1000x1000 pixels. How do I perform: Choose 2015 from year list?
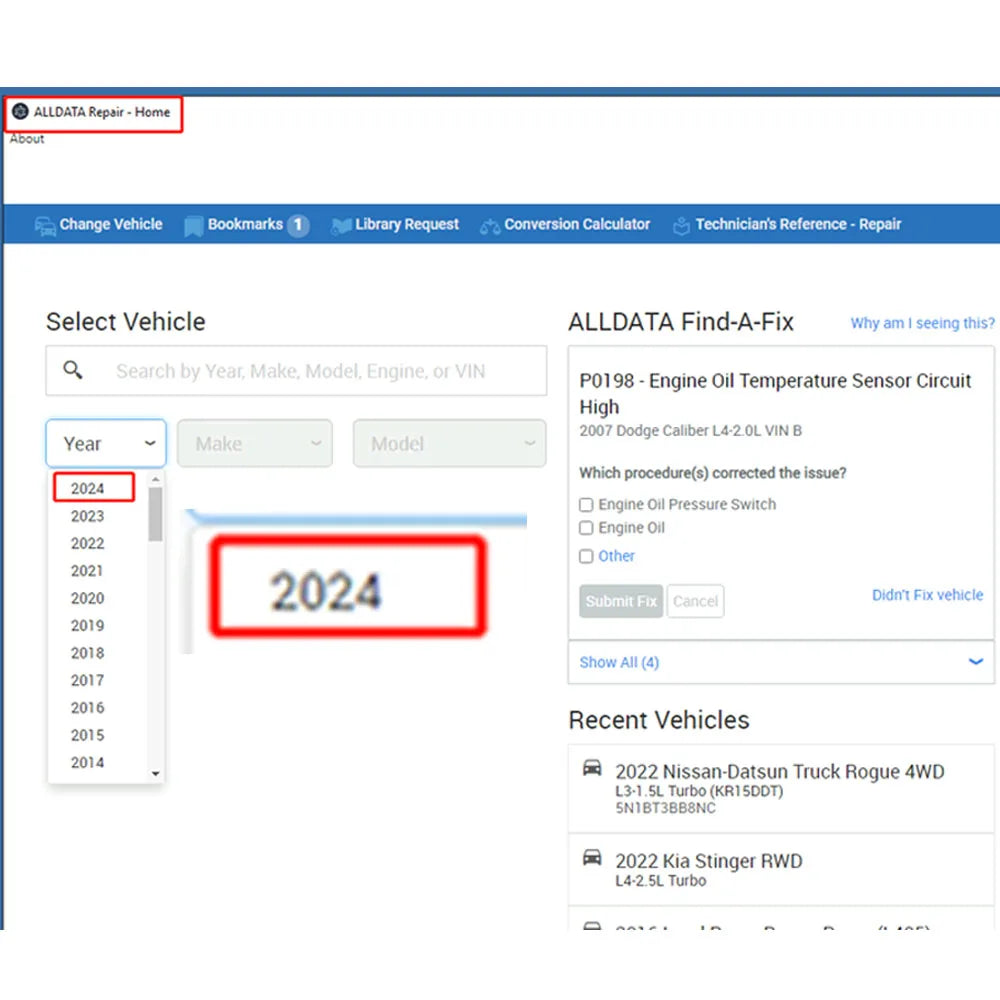87,735
